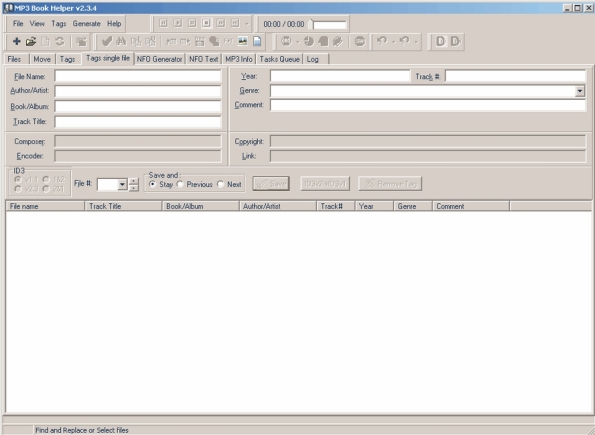Screen dimensions: 595x435
Task: Click the blue document page icon
Action: [x=257, y=41]
